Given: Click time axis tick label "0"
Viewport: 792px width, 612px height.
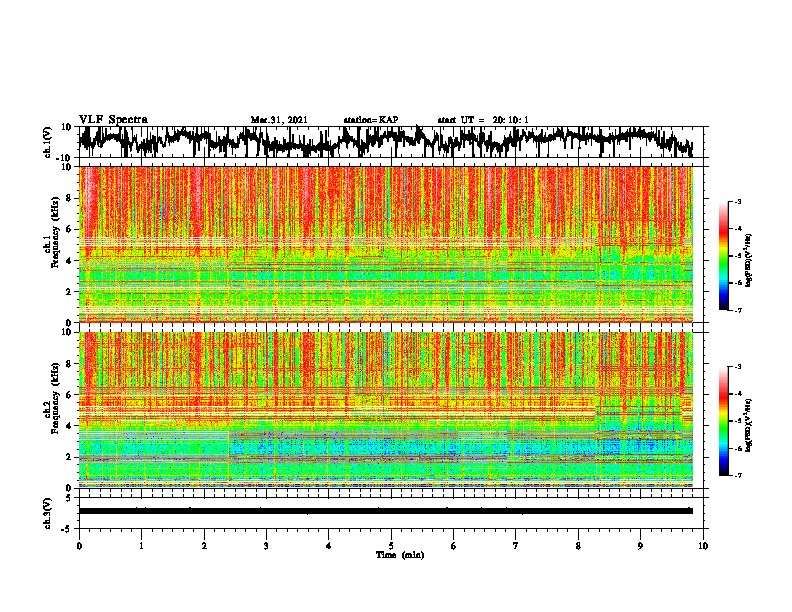Looking at the screenshot, I should coord(79,546).
